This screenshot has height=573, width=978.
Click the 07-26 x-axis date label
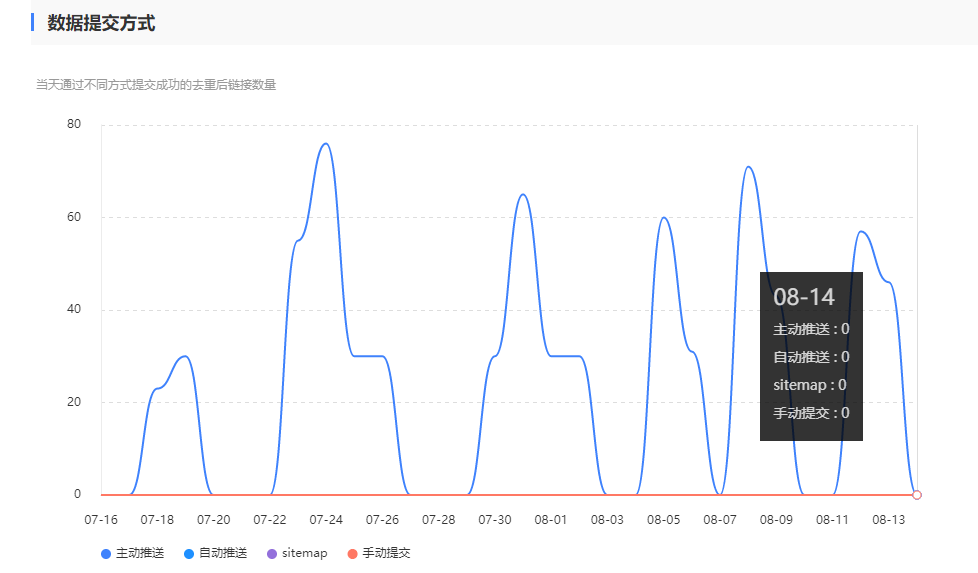tap(382, 519)
